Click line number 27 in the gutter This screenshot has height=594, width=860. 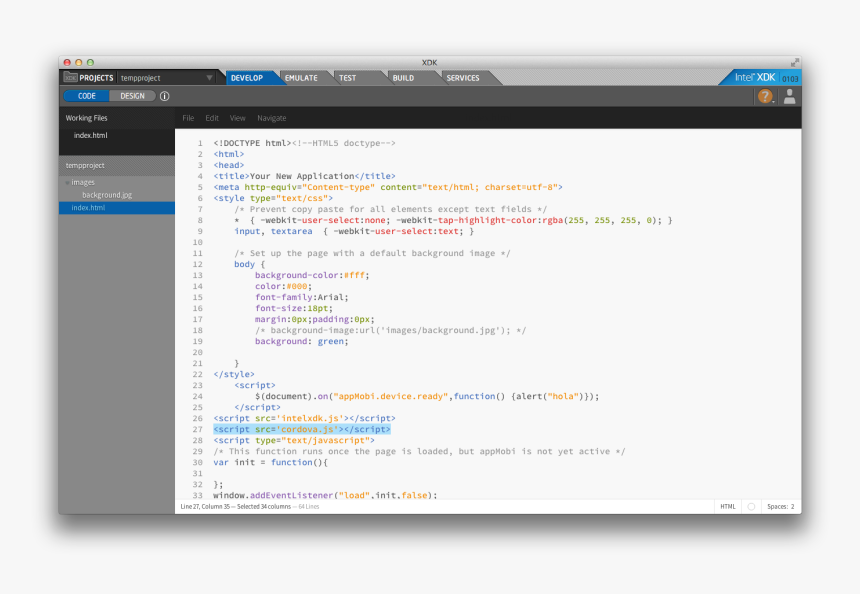197,429
